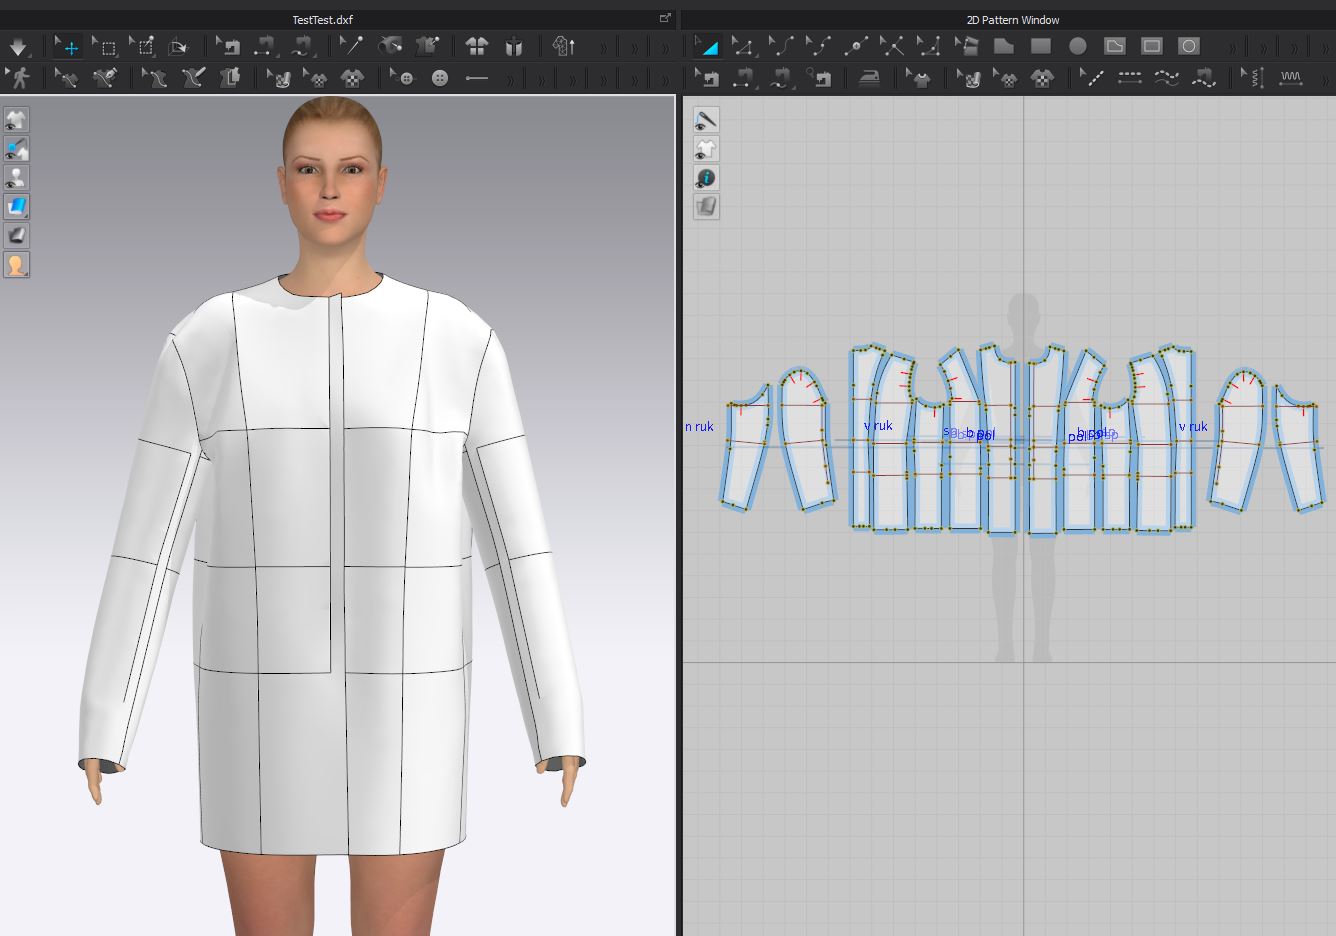Toggle avatar display in 3D view
The width and height of the screenshot is (1336, 936).
(16, 178)
